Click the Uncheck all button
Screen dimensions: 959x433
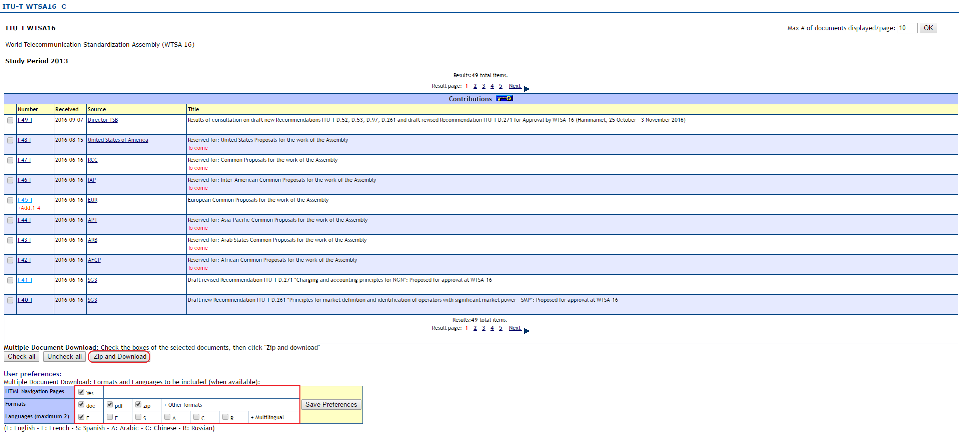point(65,357)
